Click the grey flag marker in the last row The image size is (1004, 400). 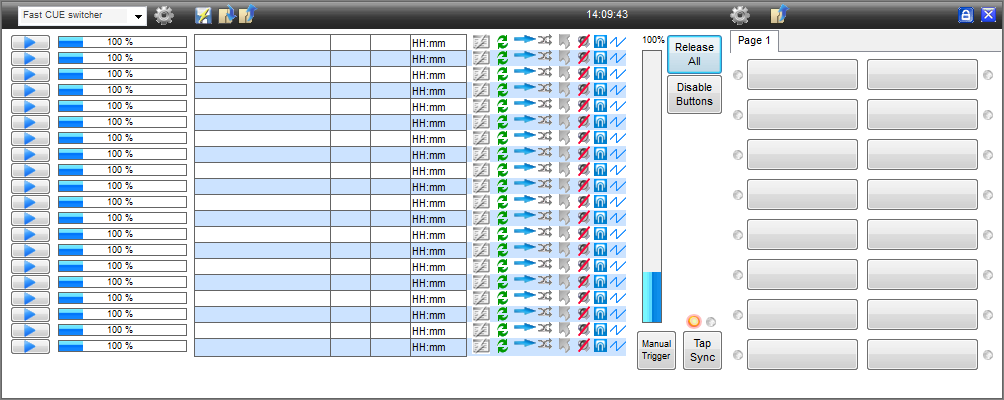tap(564, 346)
